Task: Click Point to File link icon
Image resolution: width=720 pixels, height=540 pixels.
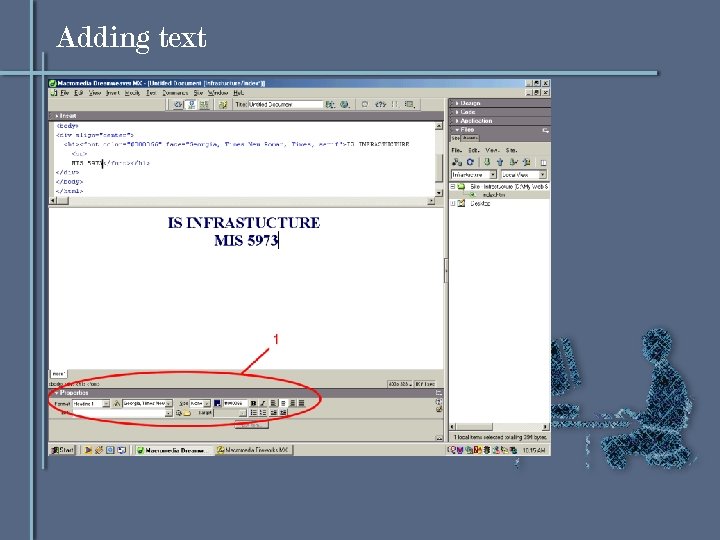Action: pos(179,413)
